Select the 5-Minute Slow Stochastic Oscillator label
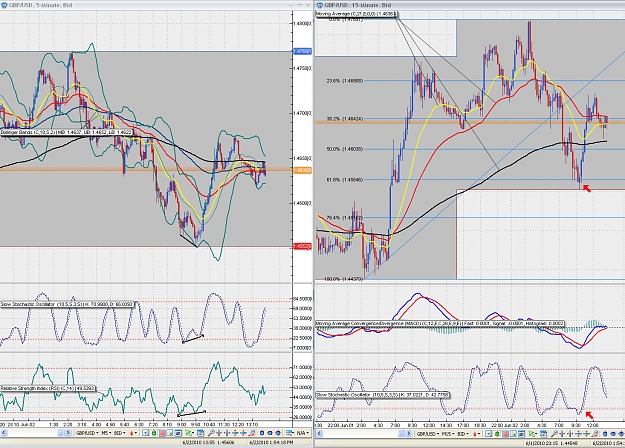The image size is (625, 448). (67, 305)
